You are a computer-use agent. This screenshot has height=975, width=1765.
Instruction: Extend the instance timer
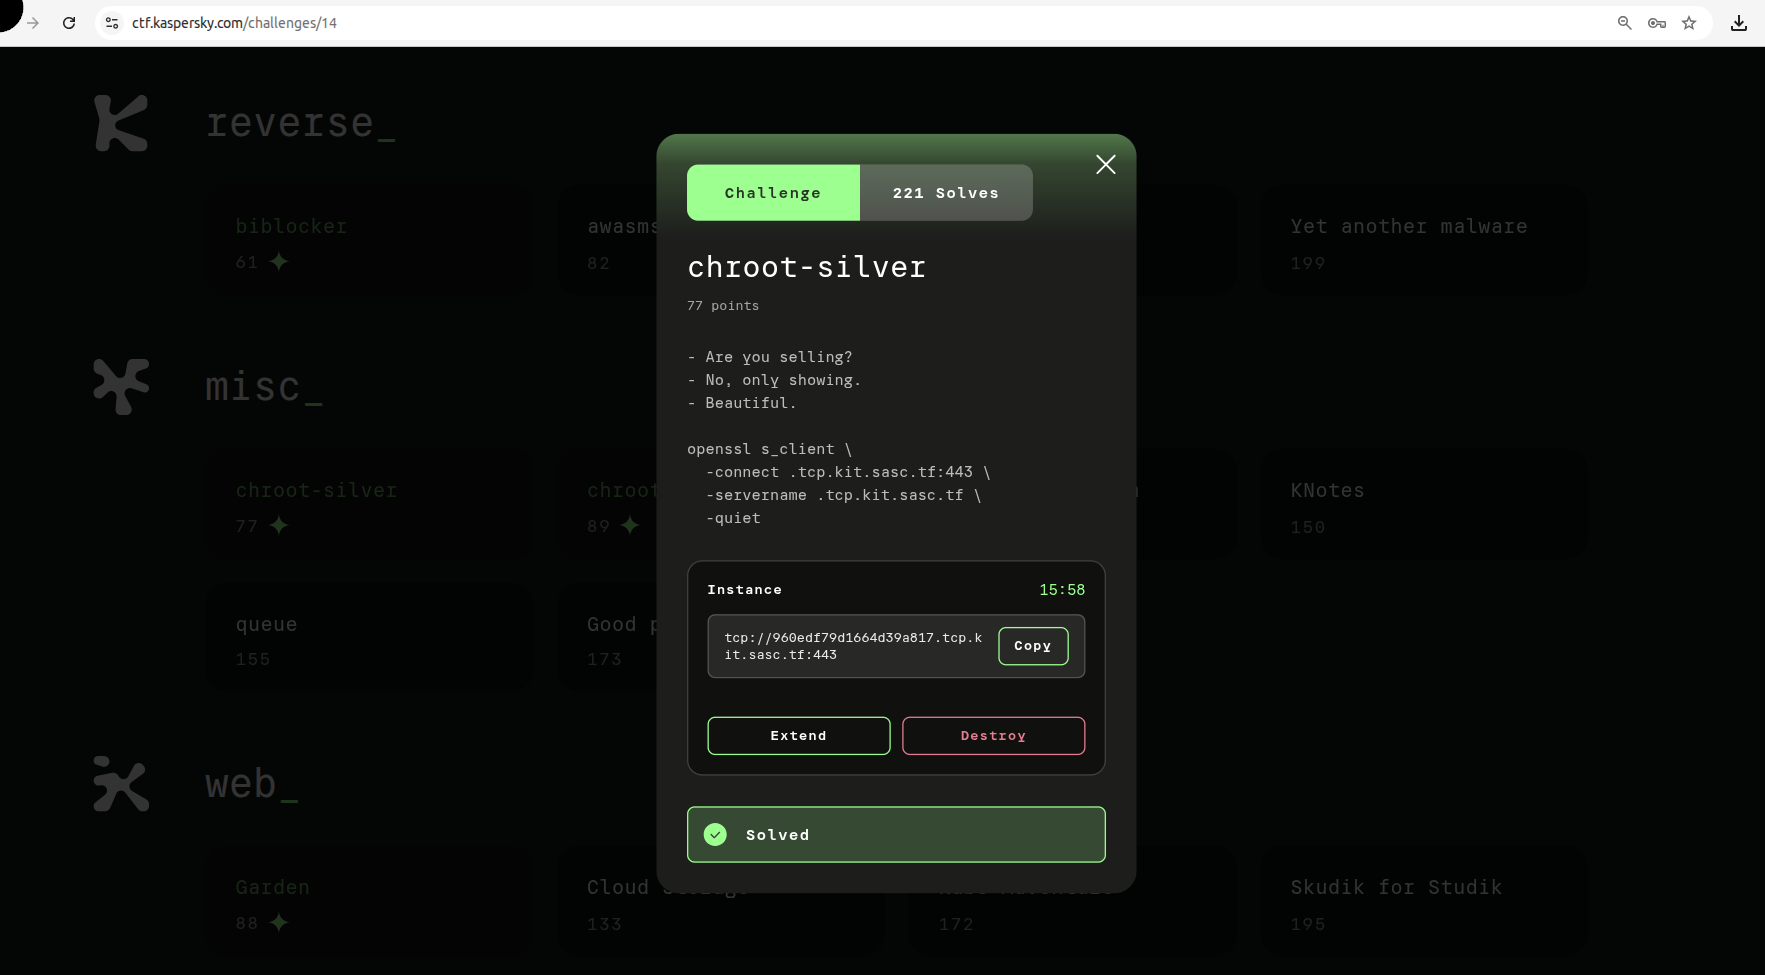coord(798,736)
